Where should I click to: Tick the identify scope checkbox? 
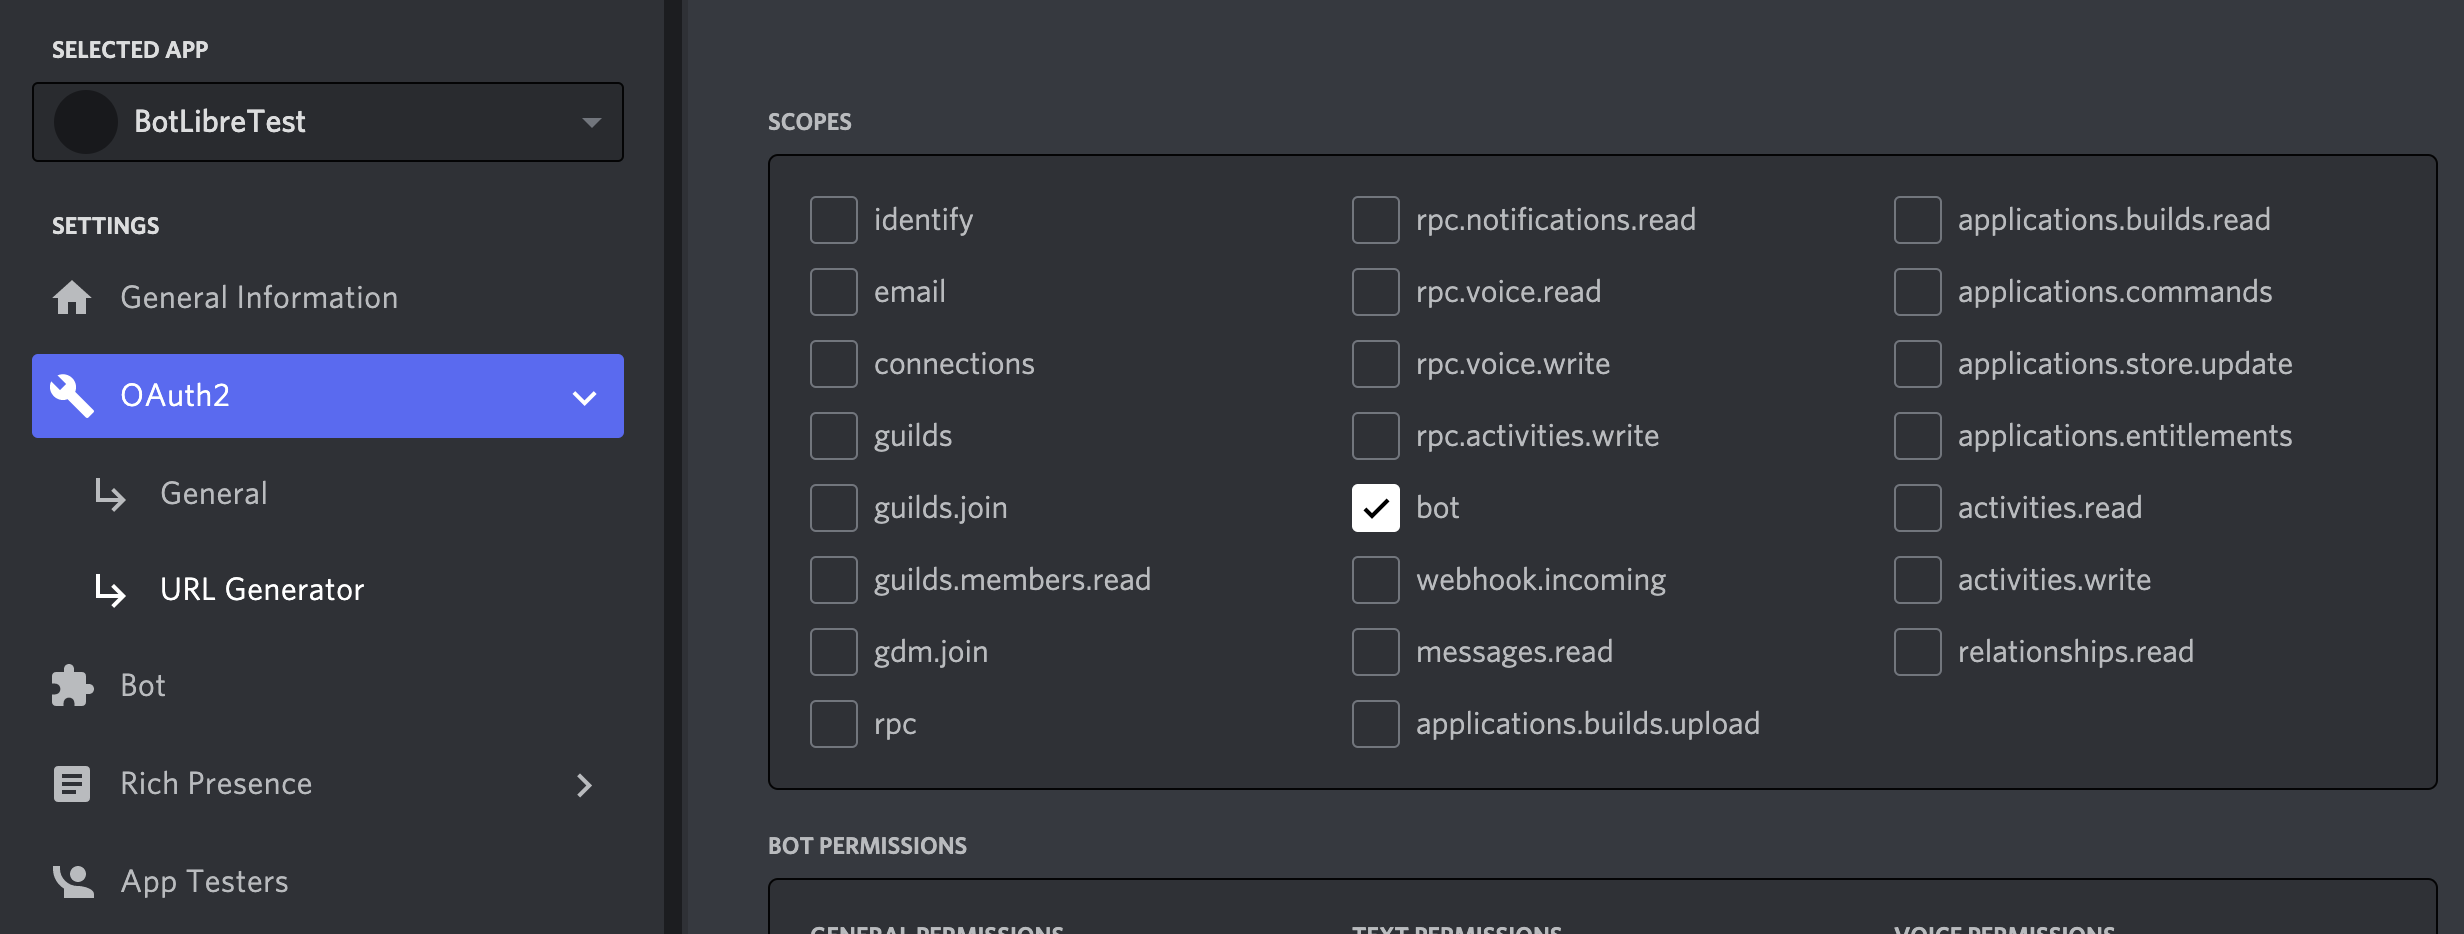834,219
